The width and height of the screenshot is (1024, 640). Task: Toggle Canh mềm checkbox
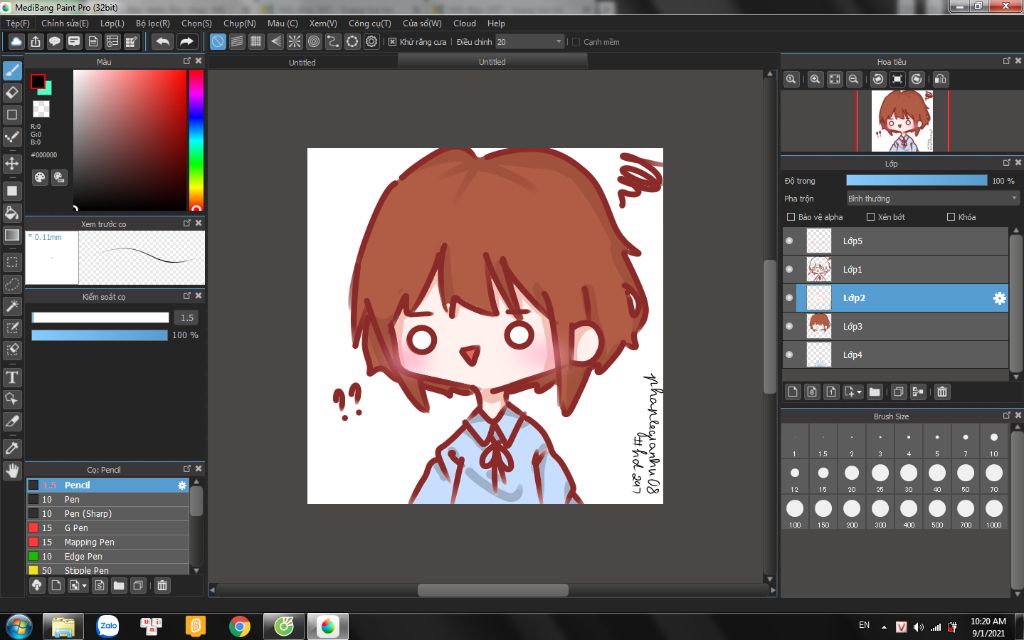[x=576, y=42]
